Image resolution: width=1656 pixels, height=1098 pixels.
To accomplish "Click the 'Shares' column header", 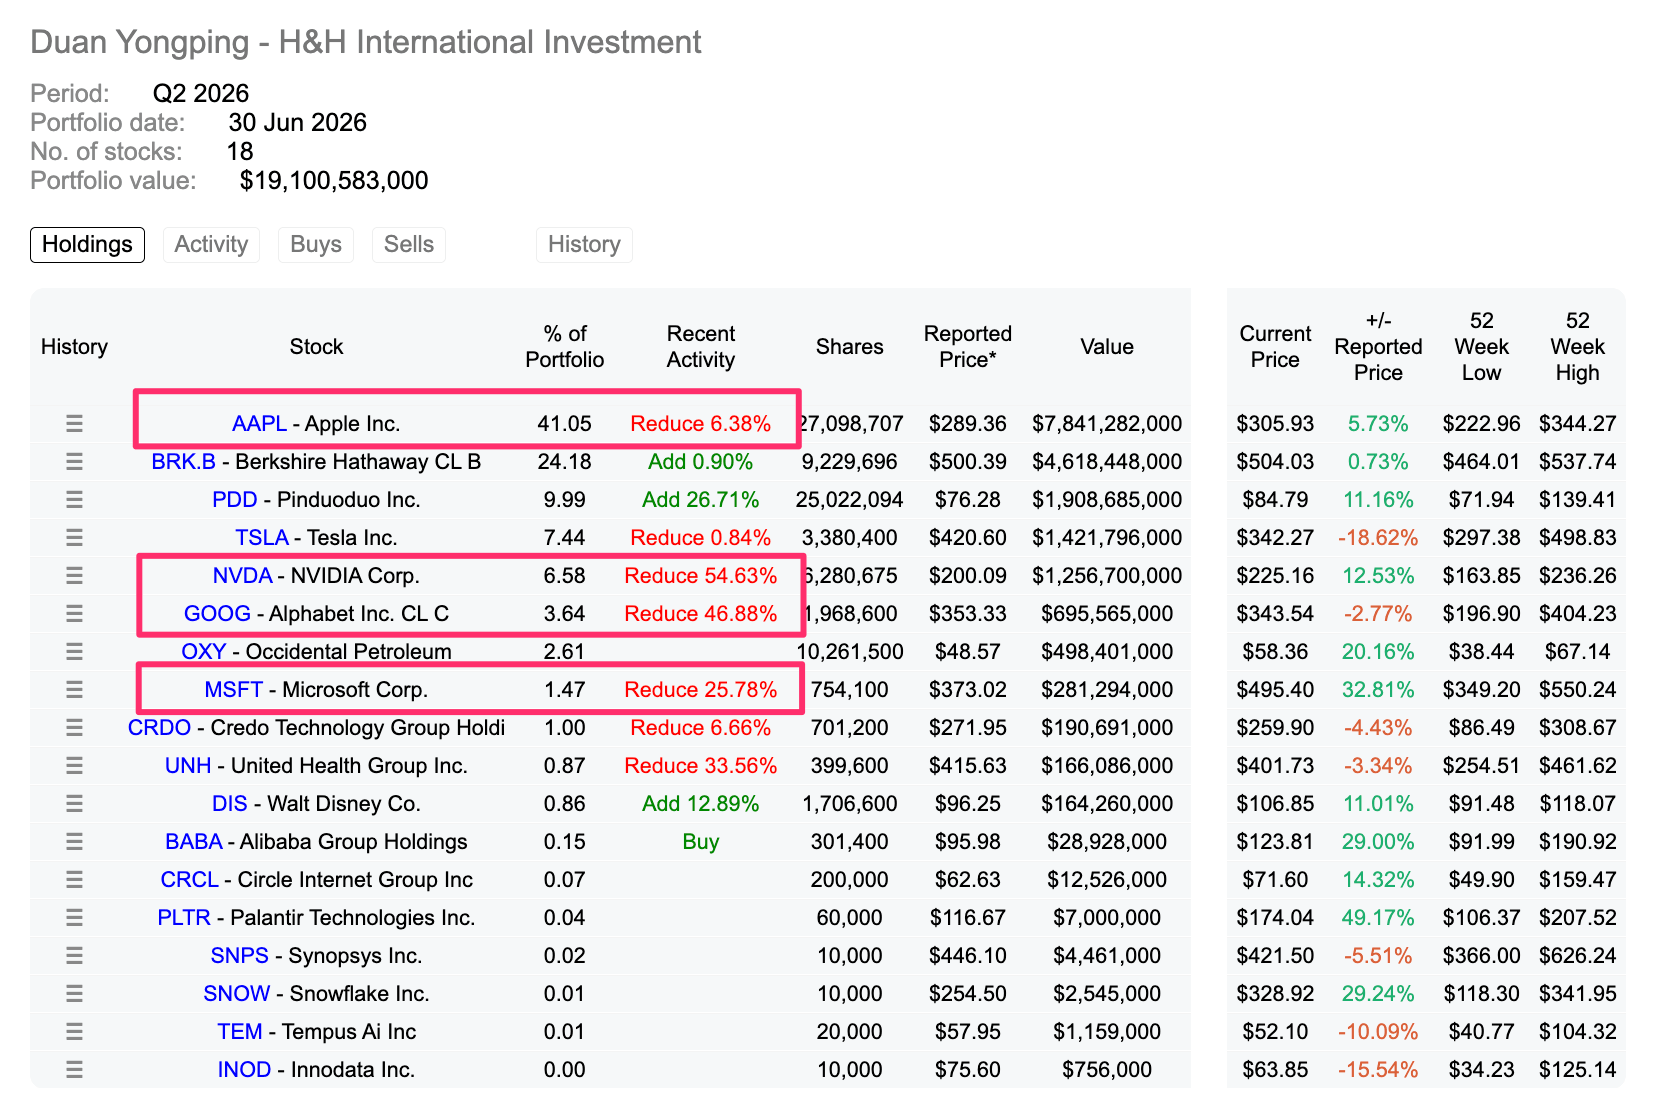I will point(850,347).
